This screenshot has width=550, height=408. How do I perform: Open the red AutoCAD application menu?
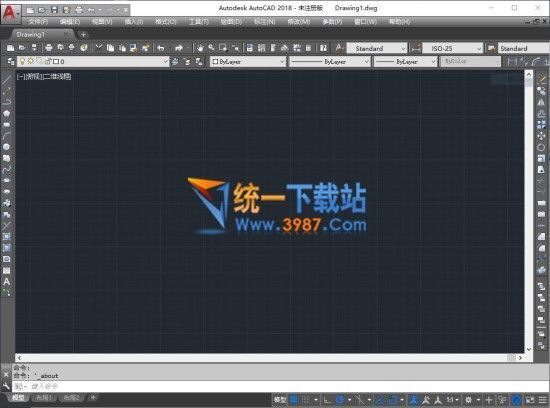click(x=10, y=12)
